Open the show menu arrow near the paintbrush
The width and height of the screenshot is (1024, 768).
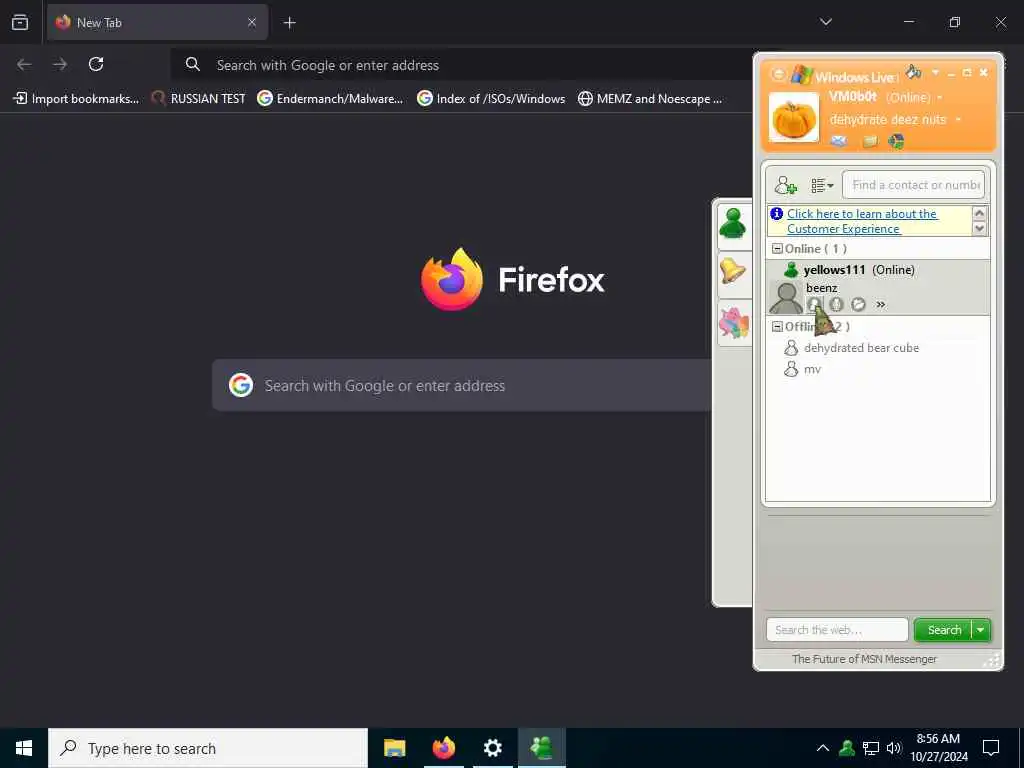pos(935,72)
